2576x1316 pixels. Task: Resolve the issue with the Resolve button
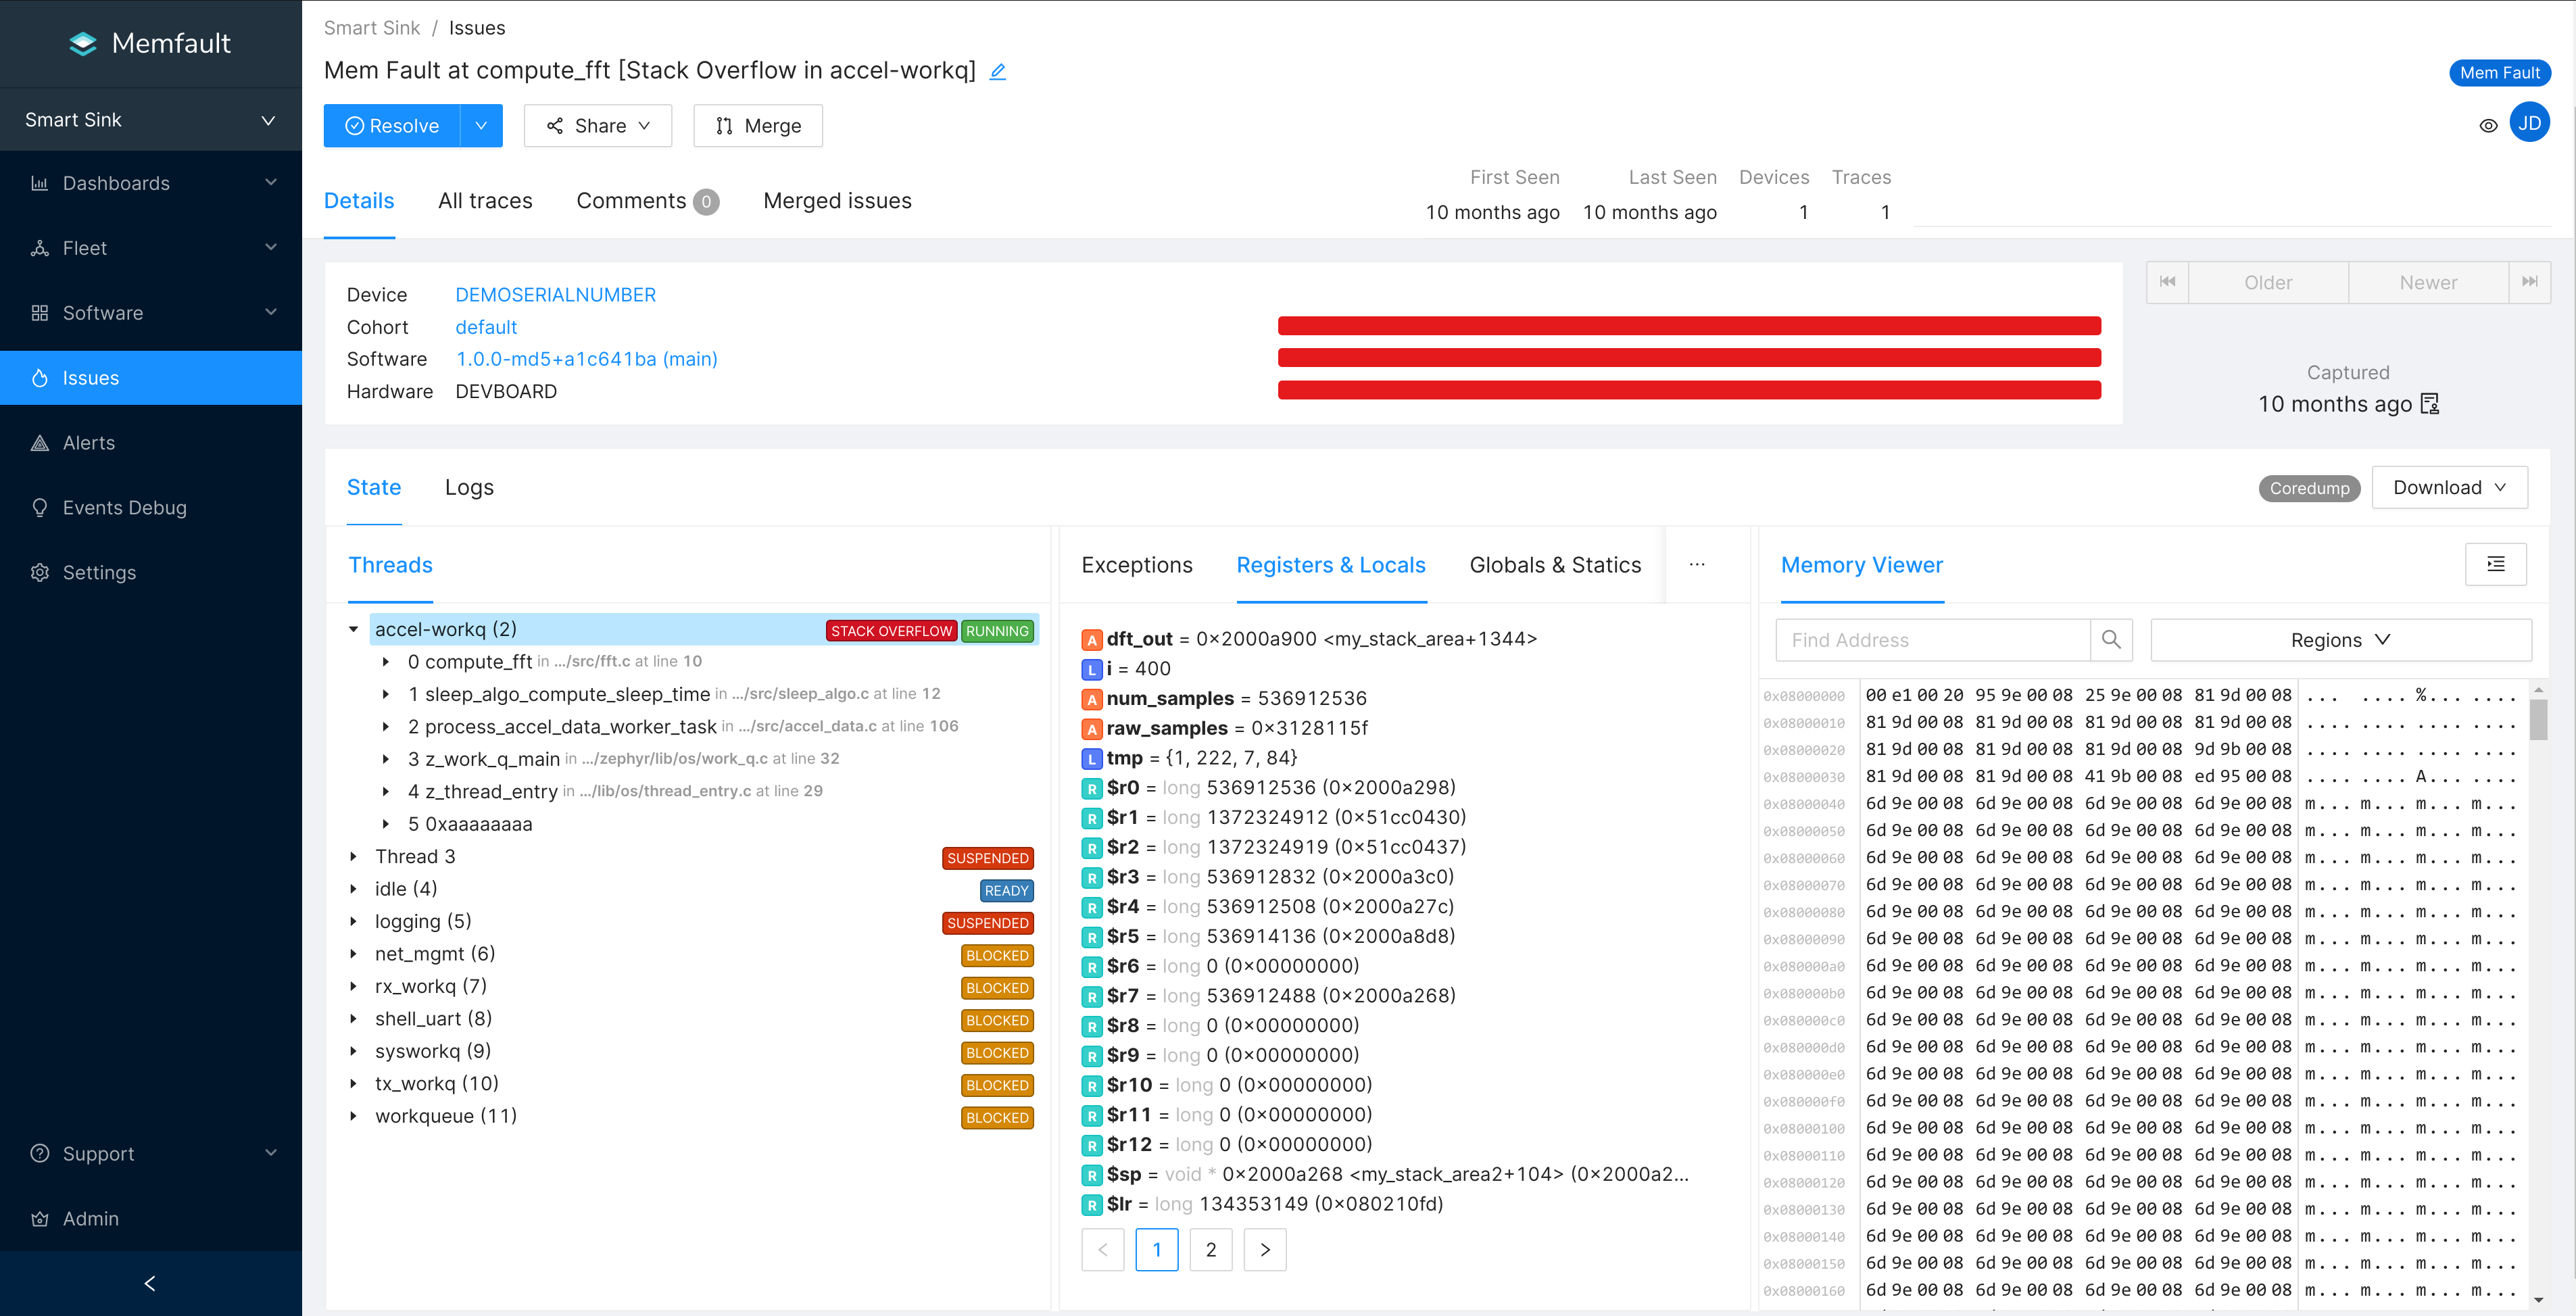coord(392,125)
